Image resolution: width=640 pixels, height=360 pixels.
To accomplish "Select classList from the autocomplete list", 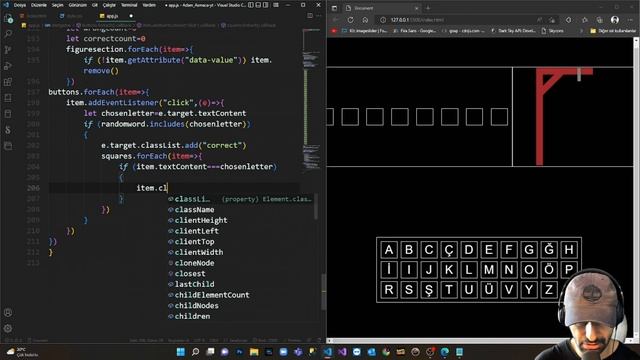I will (241, 199).
